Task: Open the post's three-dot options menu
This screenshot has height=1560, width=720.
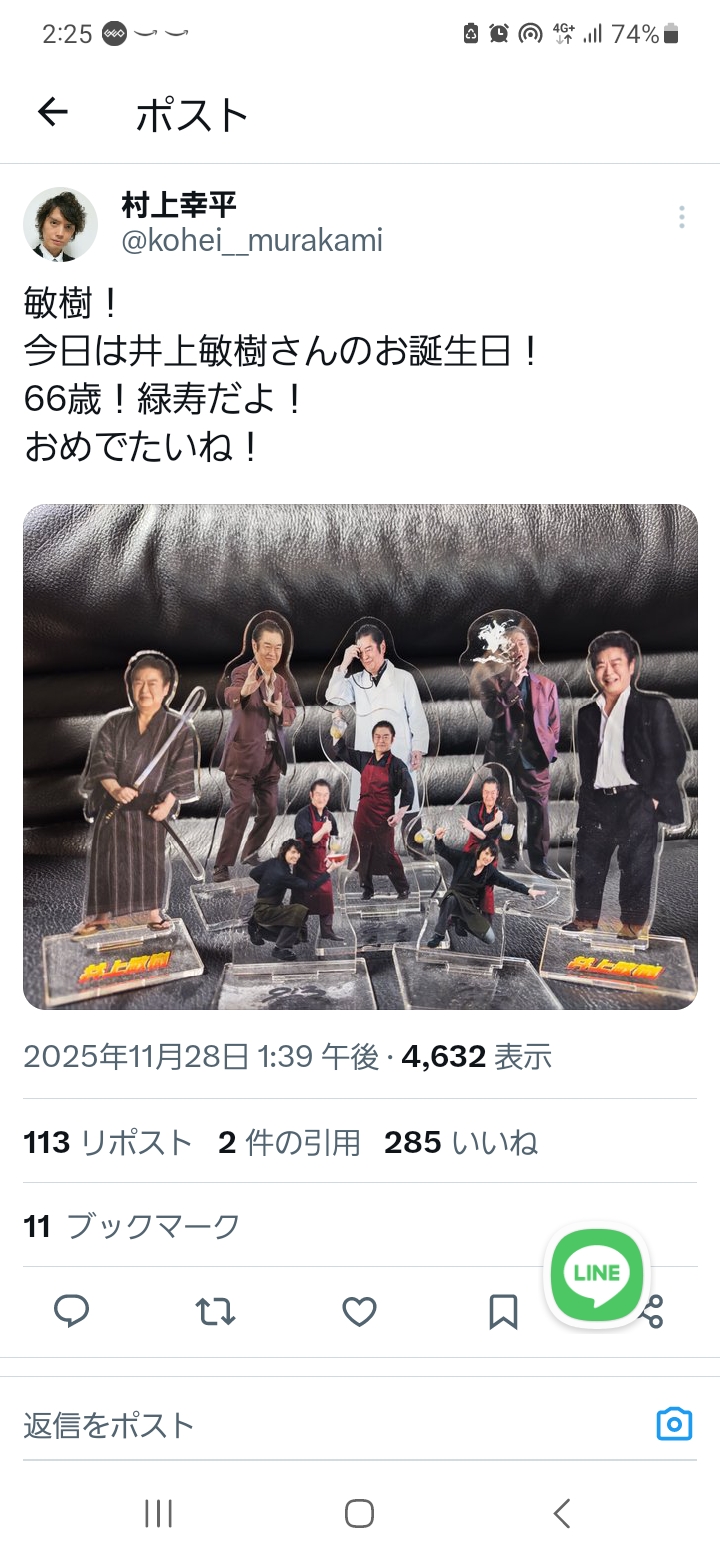Action: pos(681,217)
